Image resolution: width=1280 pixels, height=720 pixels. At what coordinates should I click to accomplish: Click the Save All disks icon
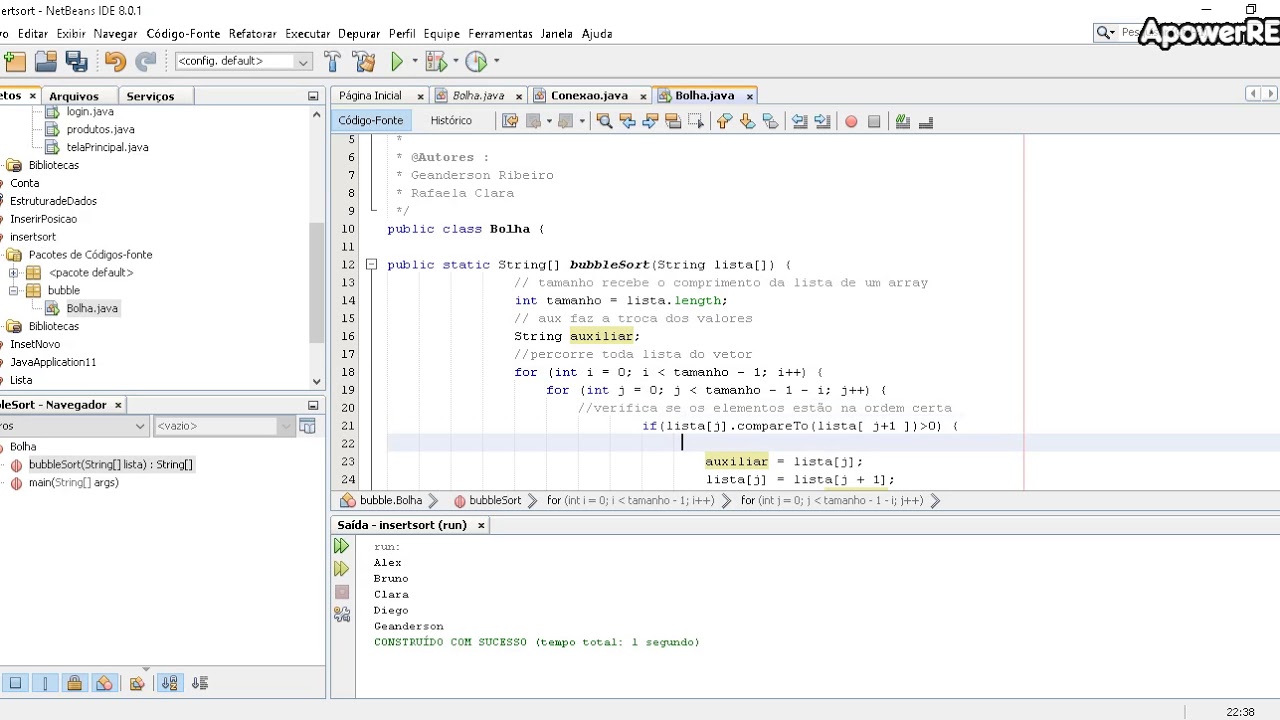point(77,62)
